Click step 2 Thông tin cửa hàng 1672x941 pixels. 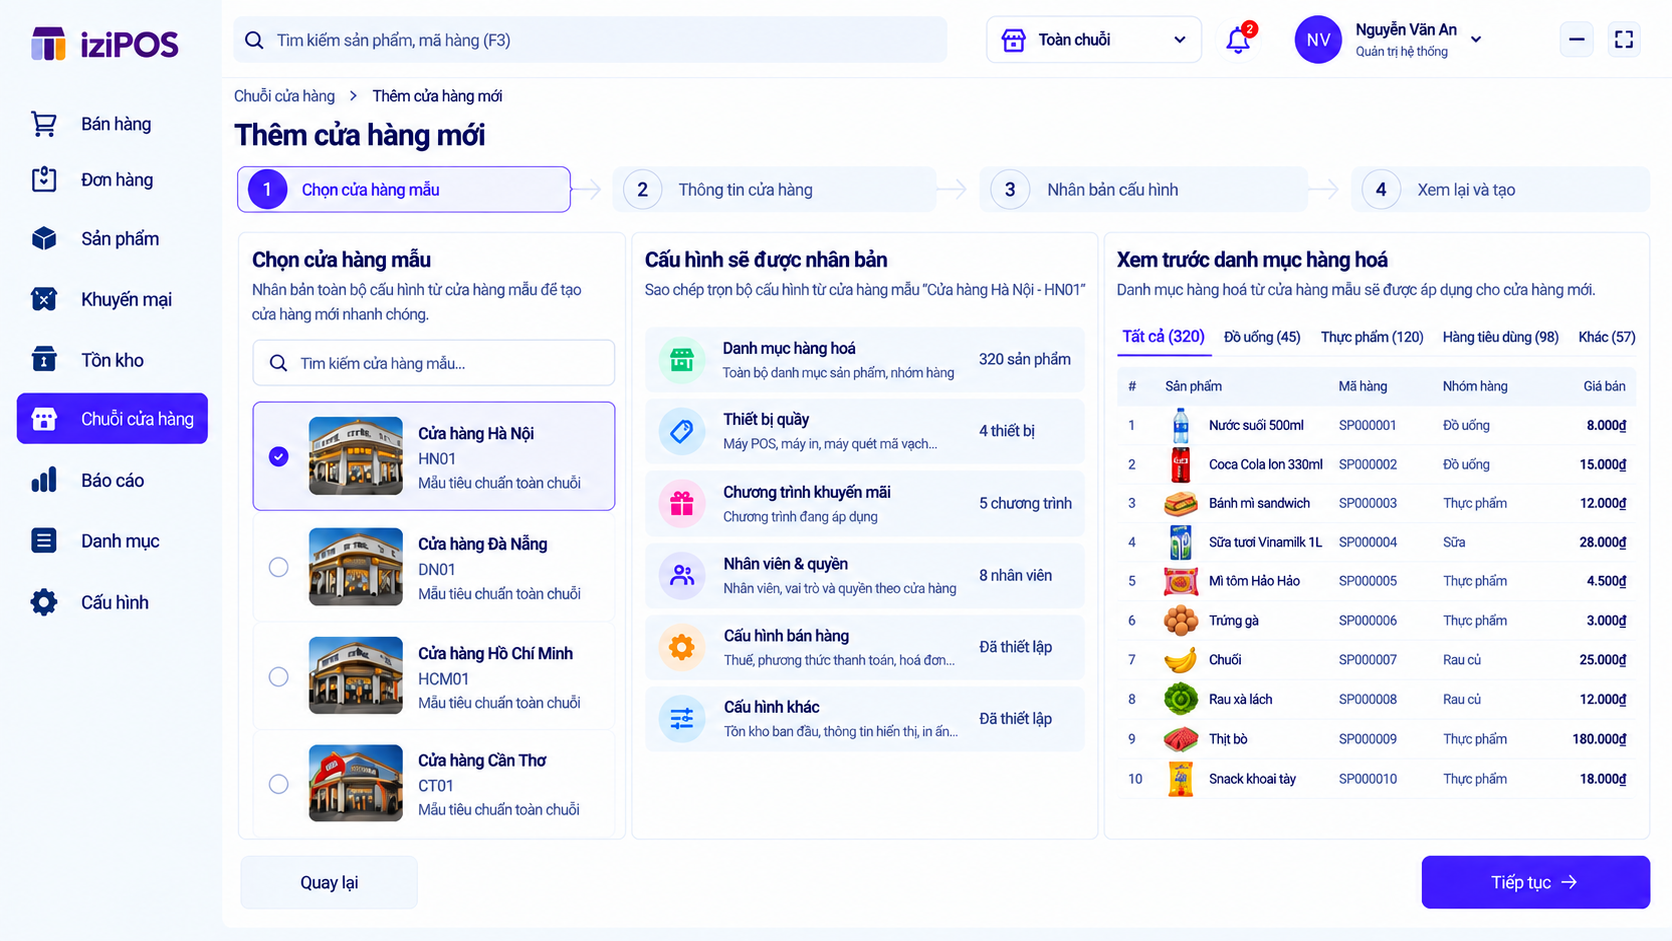tap(774, 190)
